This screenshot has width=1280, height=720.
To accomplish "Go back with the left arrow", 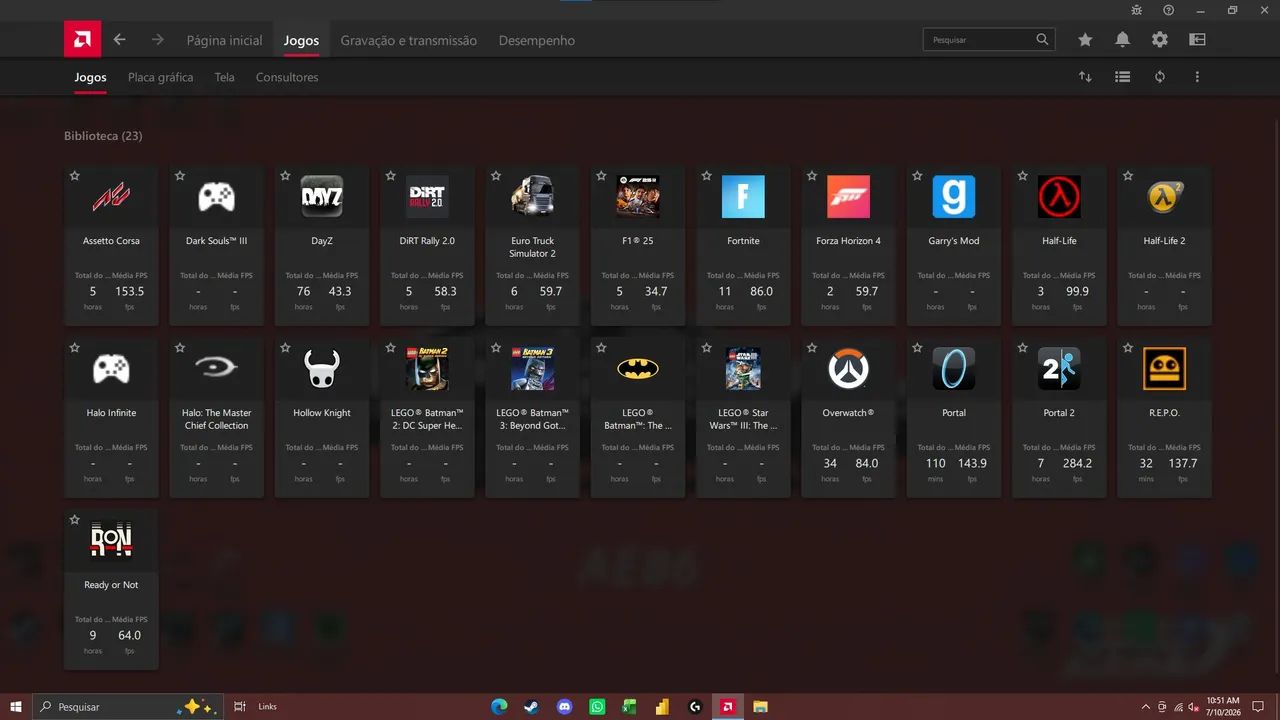I will click(x=120, y=40).
